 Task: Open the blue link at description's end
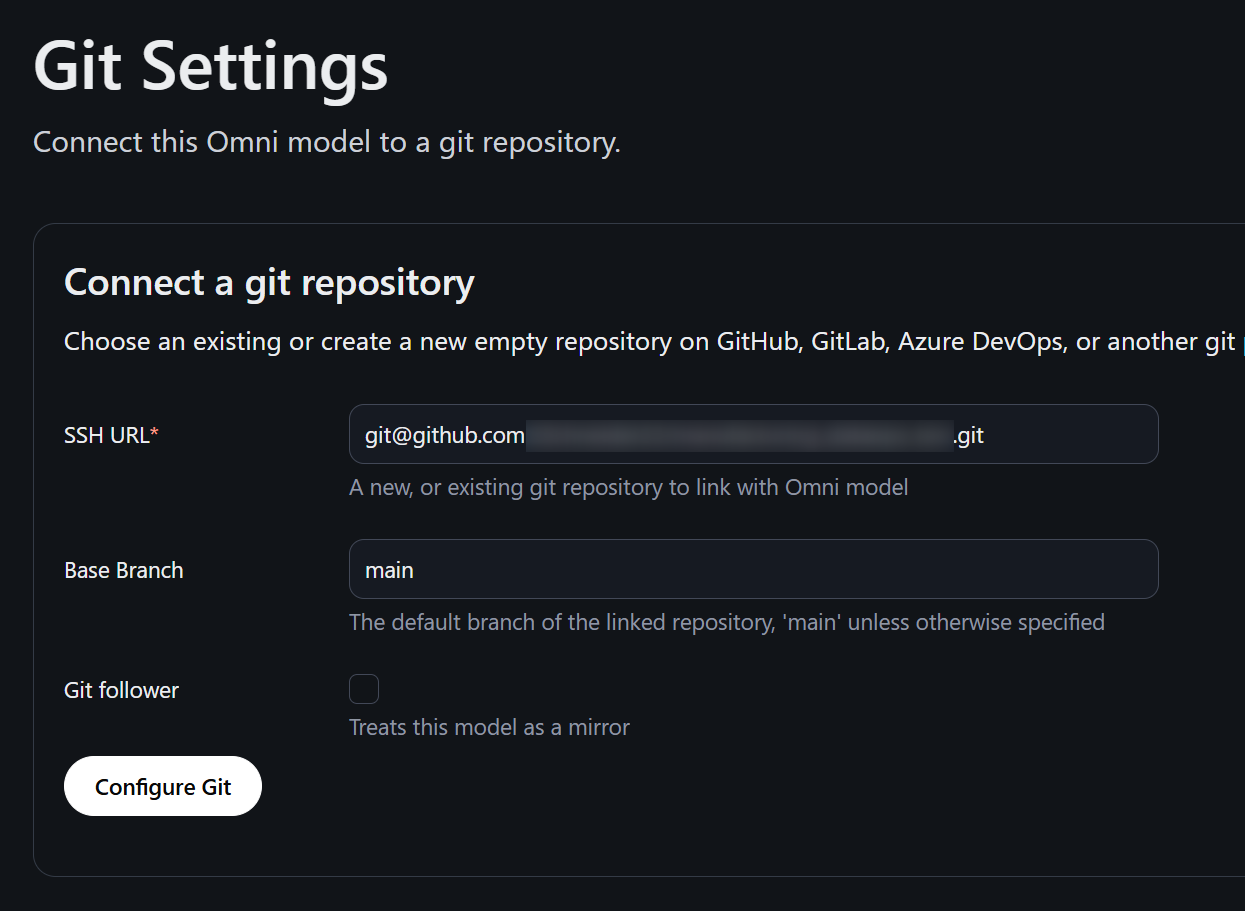1241,343
